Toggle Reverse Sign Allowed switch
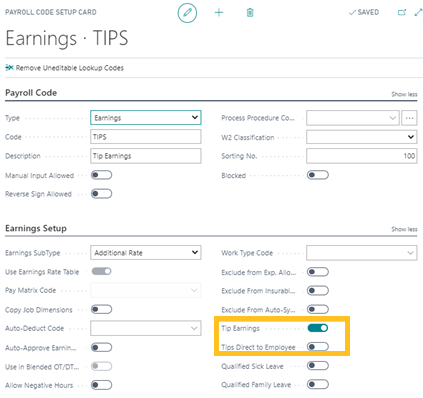The height and width of the screenshot is (398, 423). [x=101, y=194]
